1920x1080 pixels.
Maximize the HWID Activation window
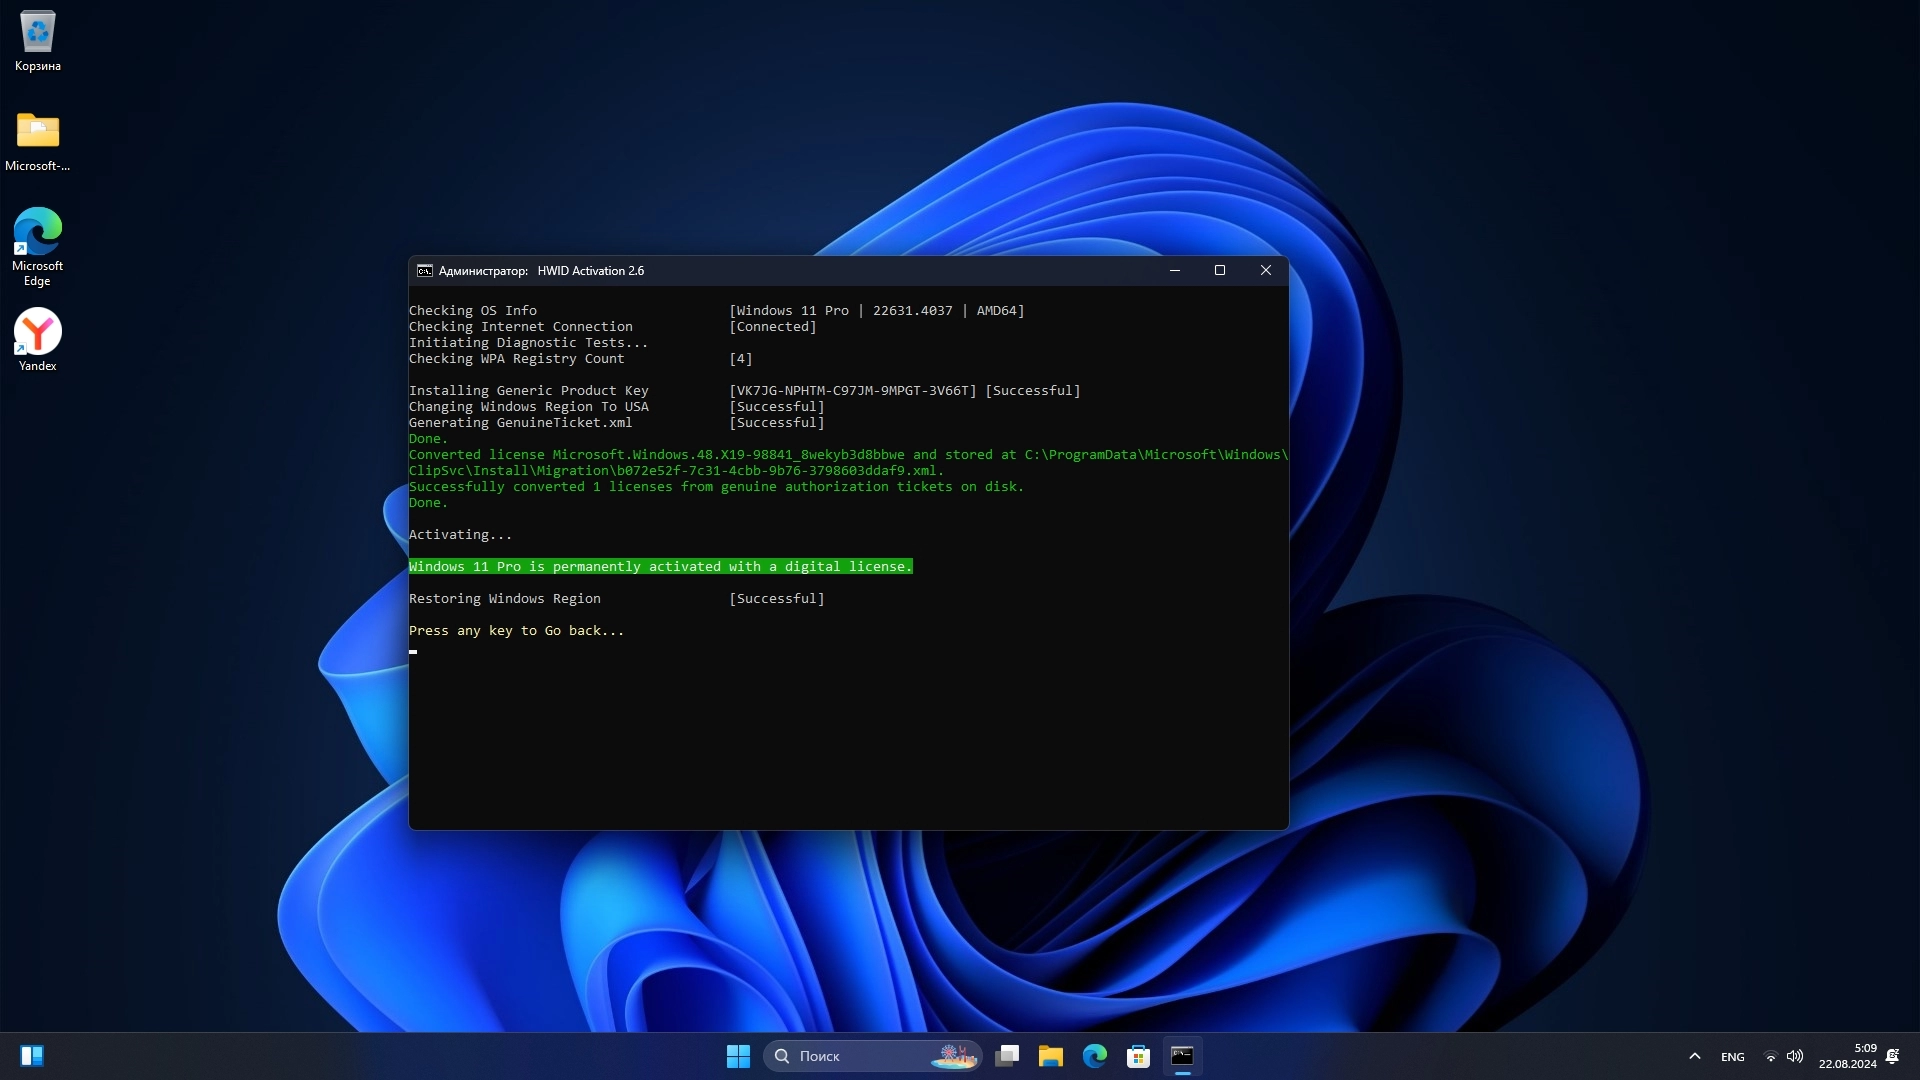[1219, 270]
